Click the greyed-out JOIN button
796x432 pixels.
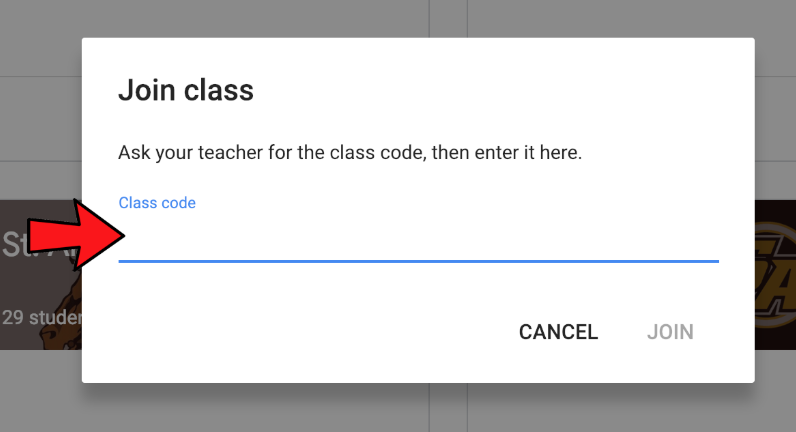point(670,332)
